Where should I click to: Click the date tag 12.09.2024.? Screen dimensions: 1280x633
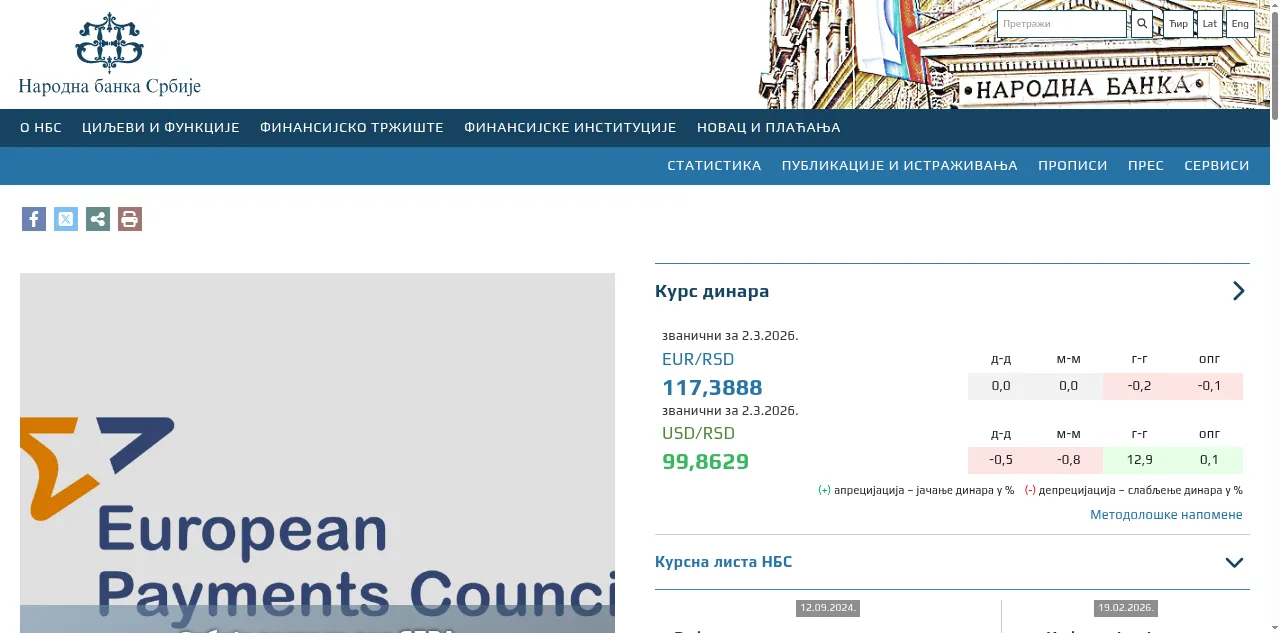(828, 608)
